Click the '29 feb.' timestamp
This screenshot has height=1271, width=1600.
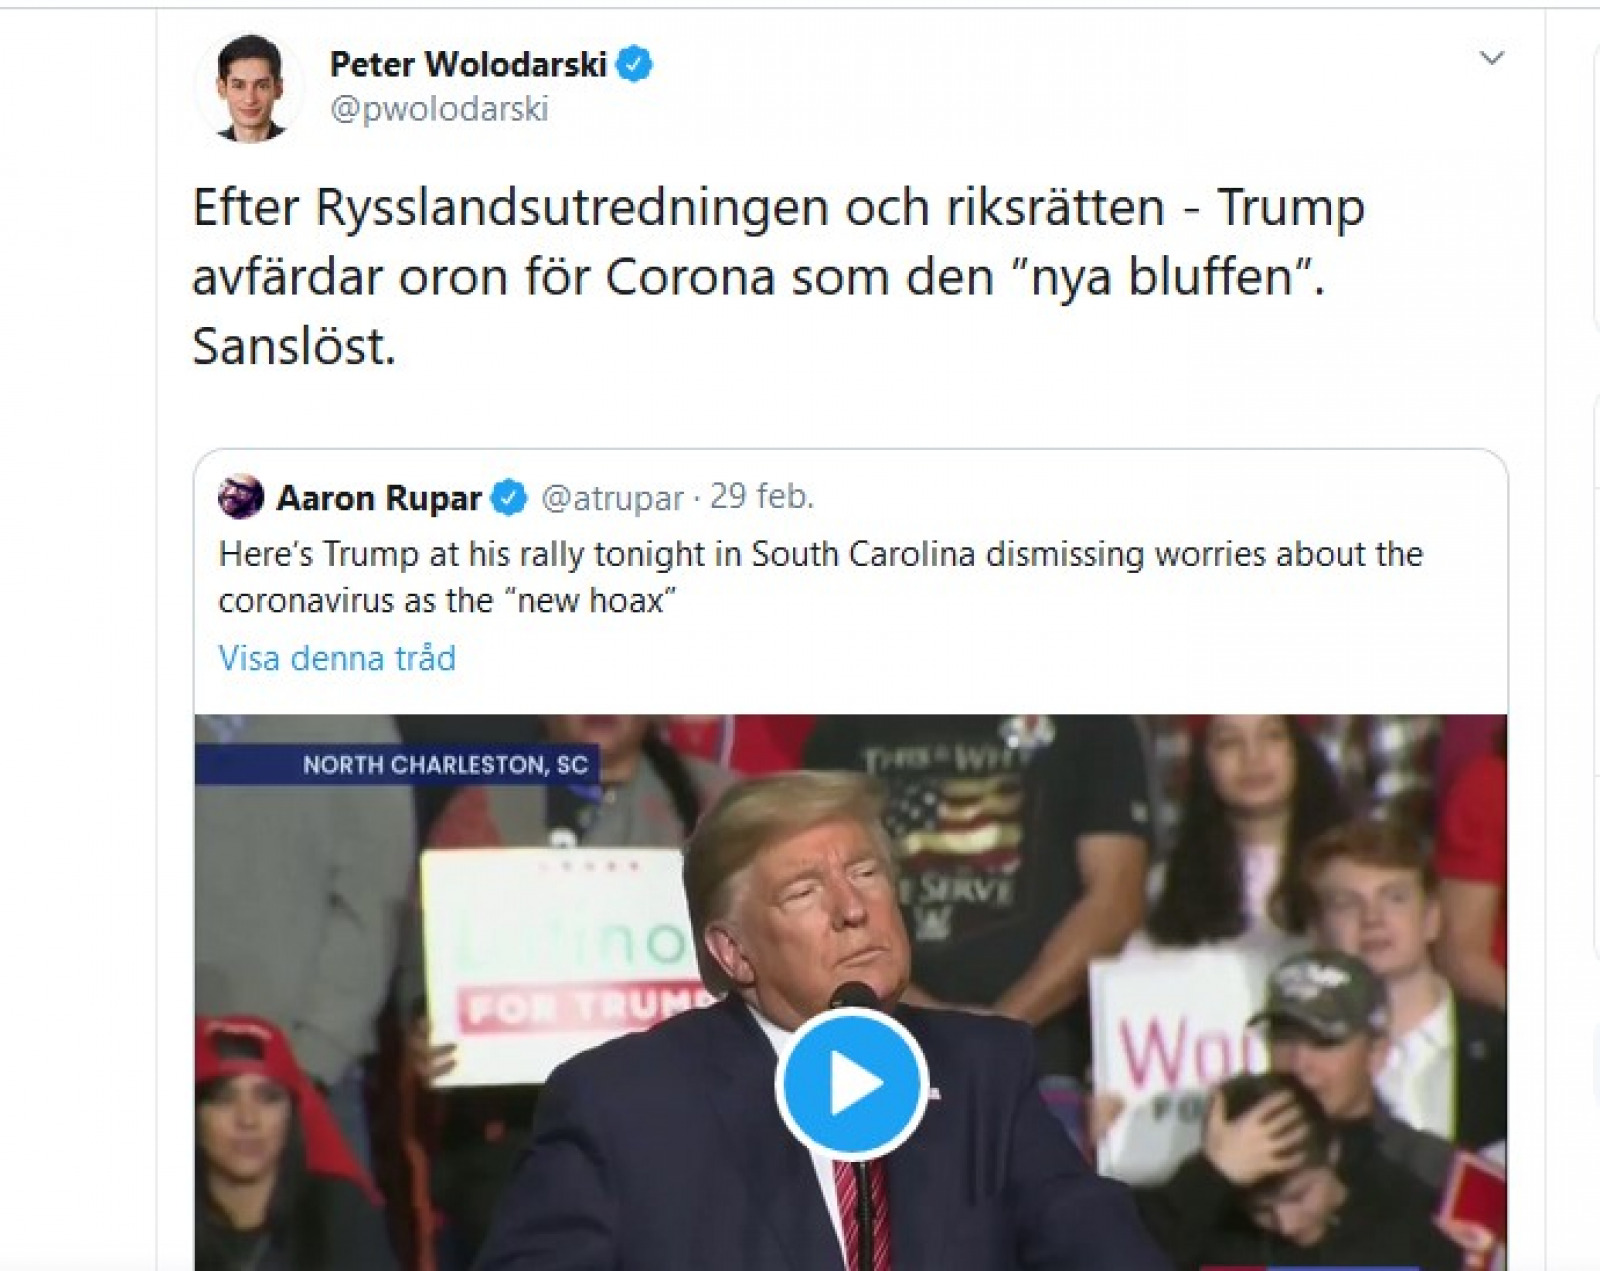[x=762, y=496]
